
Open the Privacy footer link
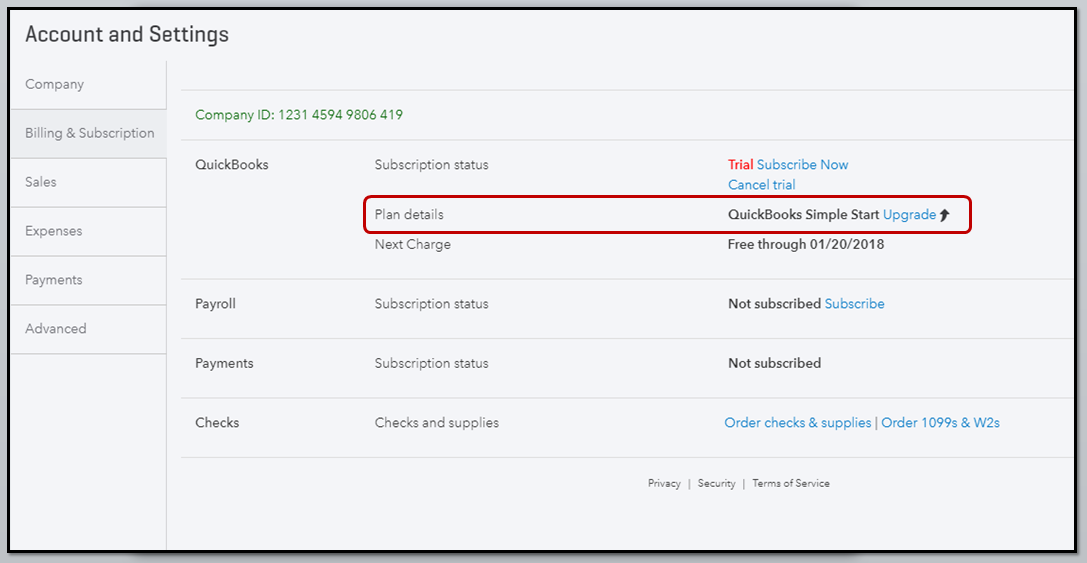click(664, 484)
